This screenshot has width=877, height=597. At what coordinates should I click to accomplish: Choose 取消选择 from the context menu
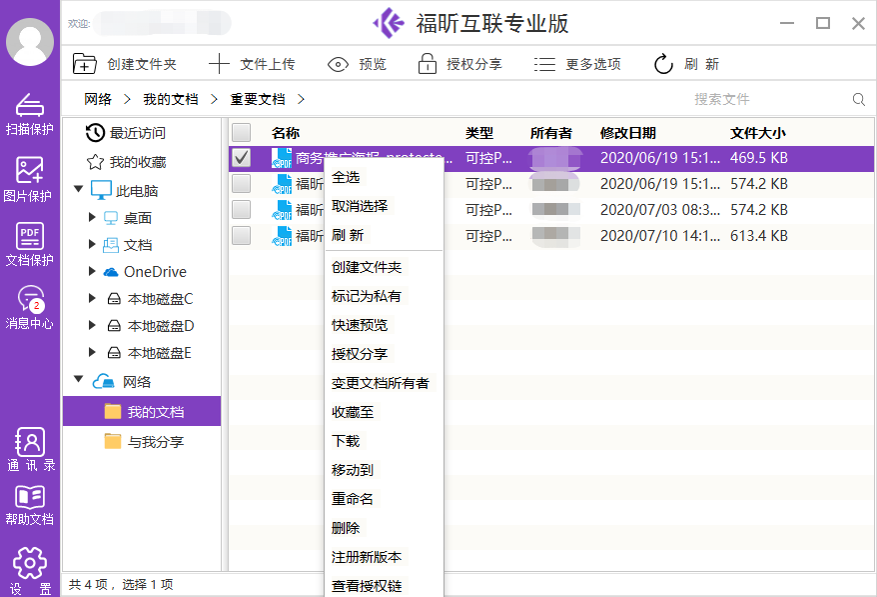[360, 206]
